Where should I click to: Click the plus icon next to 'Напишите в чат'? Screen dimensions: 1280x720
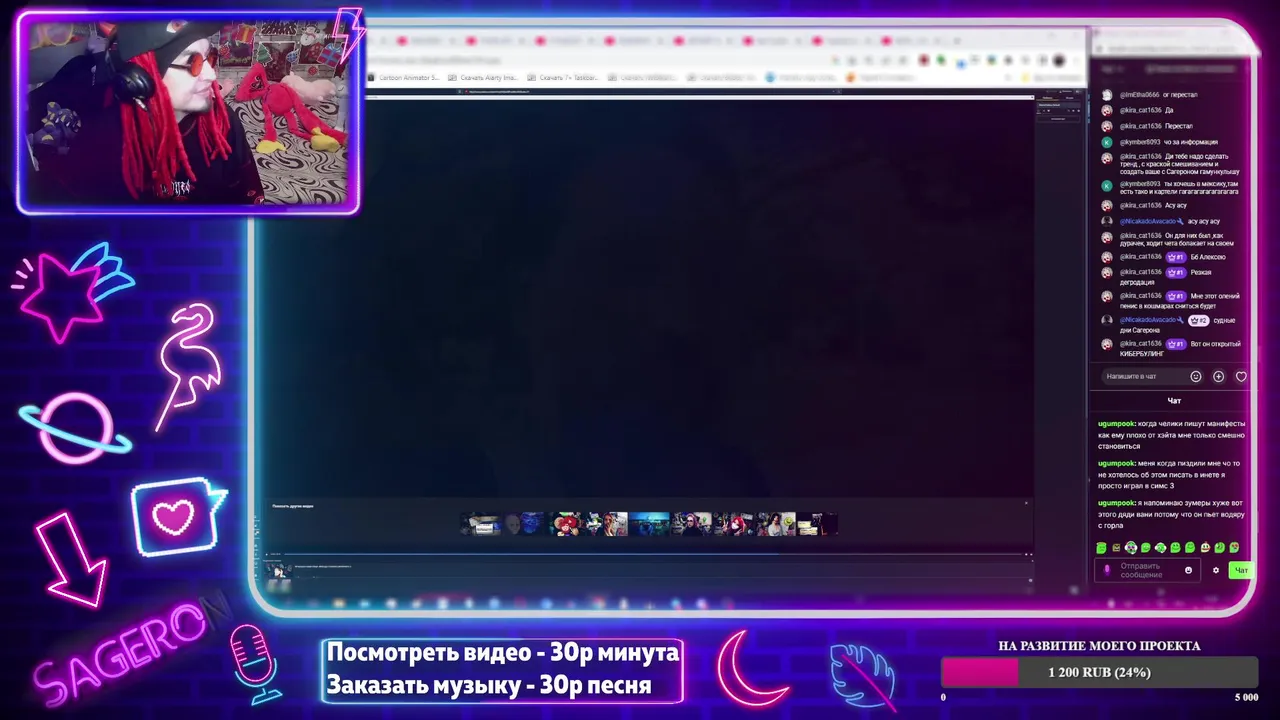(x=1218, y=377)
